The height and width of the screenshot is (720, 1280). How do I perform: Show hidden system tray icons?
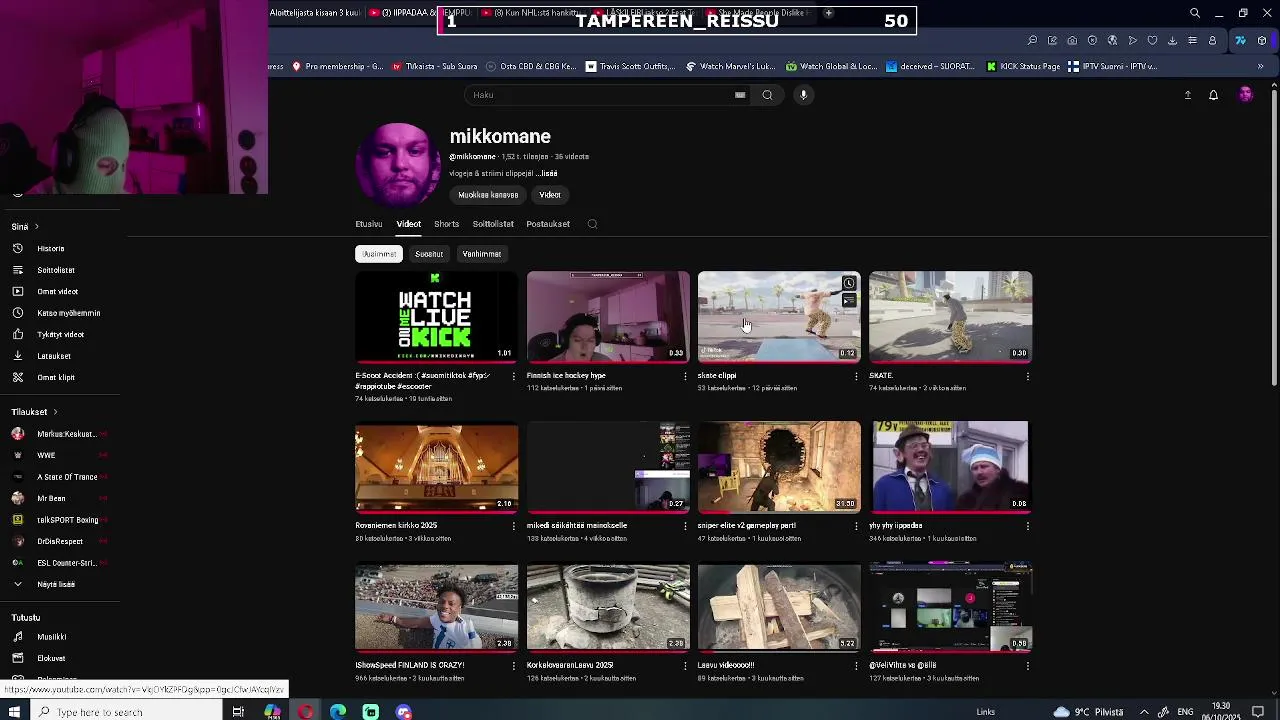[x=1144, y=712]
